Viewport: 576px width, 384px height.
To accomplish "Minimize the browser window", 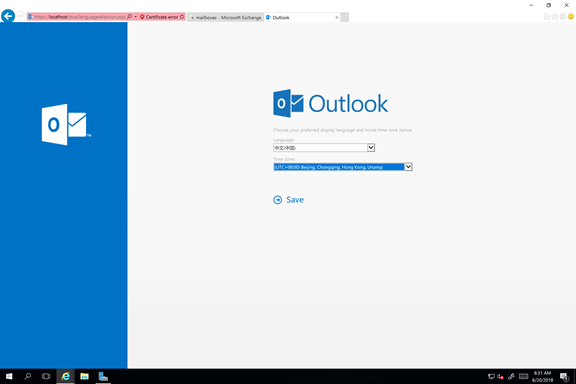I will pos(531,5).
